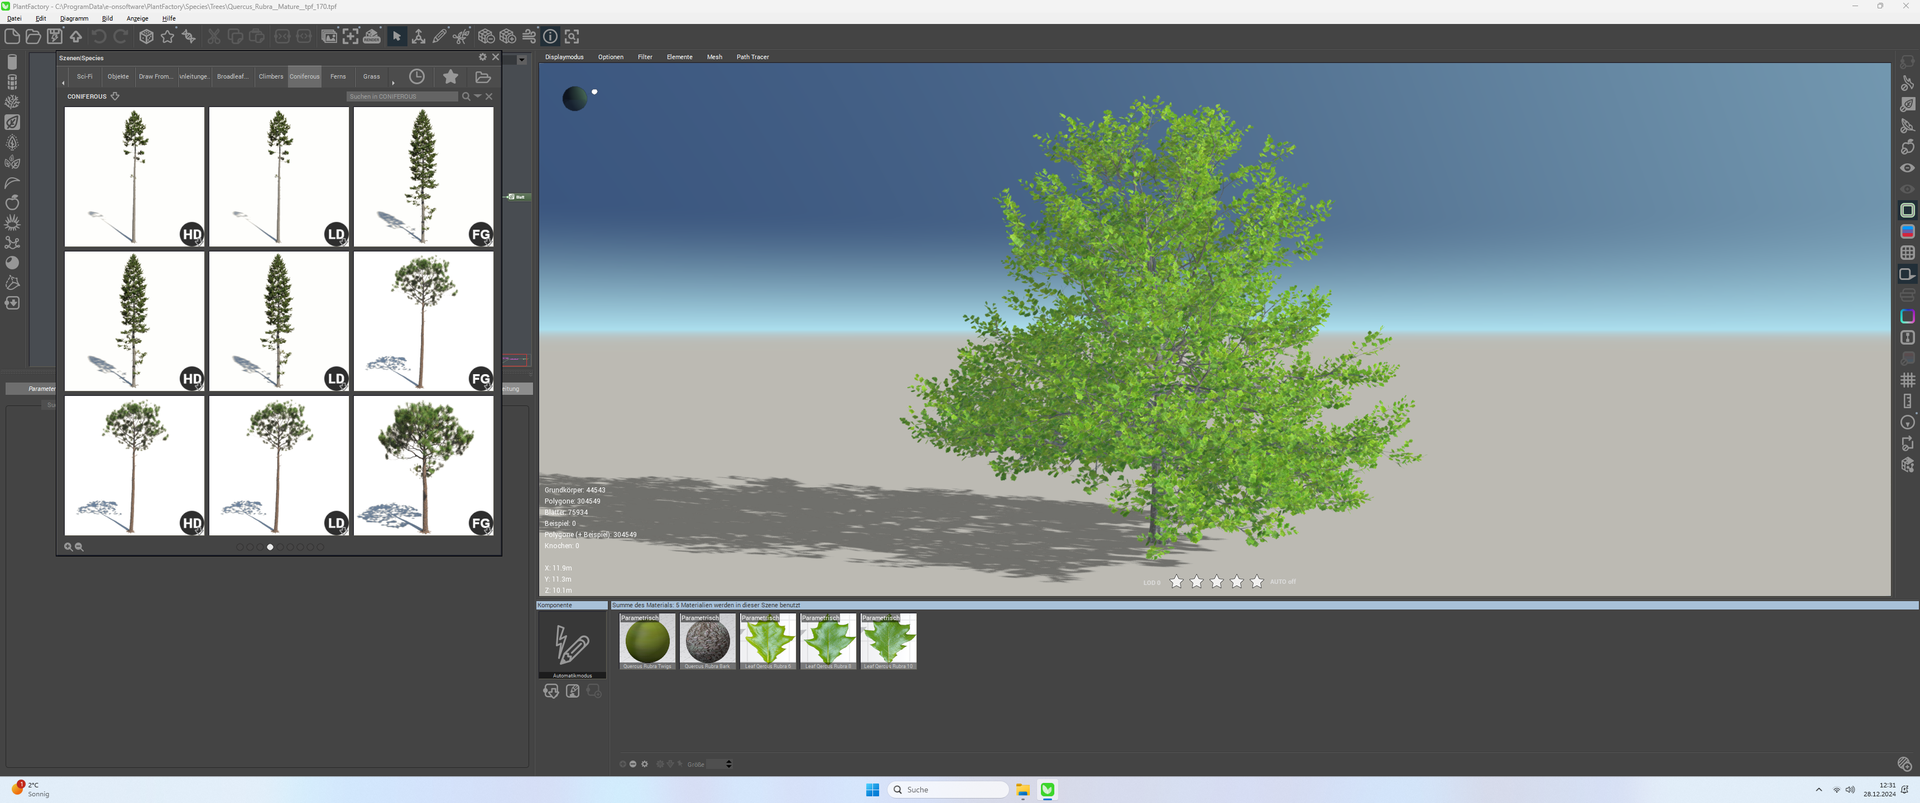Click the first LOD quality star
The width and height of the screenshot is (1920, 803).
click(x=1177, y=582)
